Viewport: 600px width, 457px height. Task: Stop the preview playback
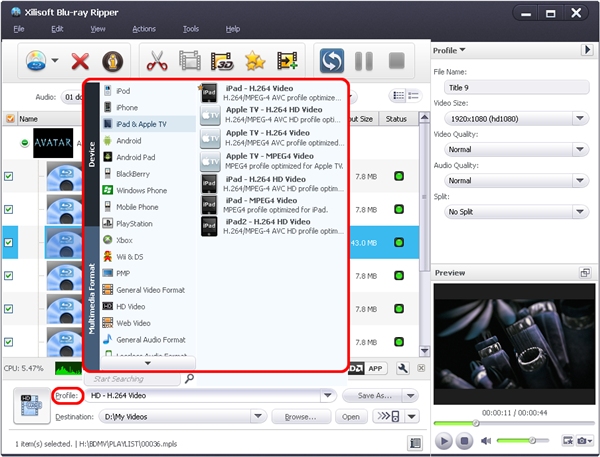click(x=464, y=441)
